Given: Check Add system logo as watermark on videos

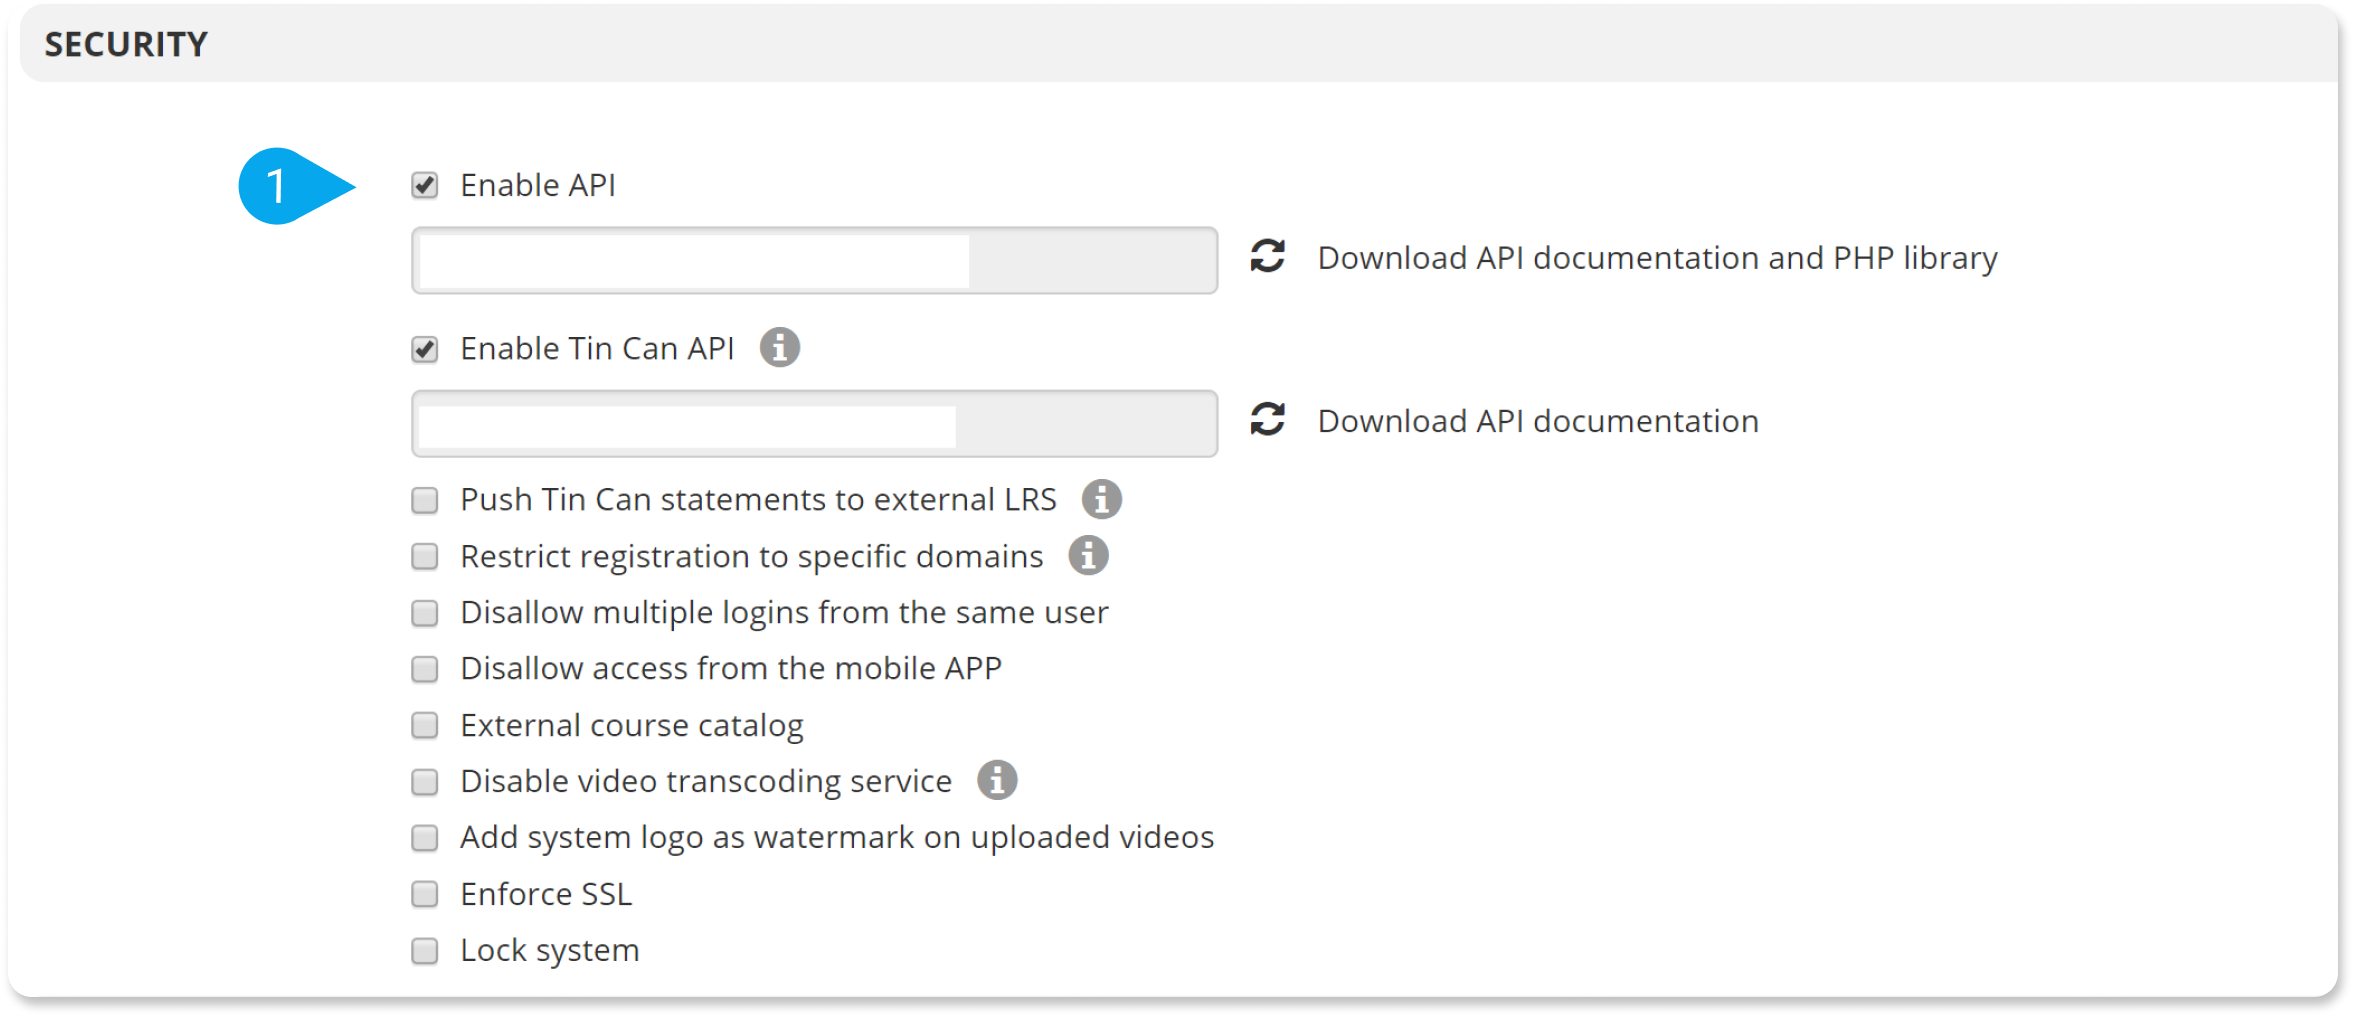Looking at the screenshot, I should (x=424, y=838).
